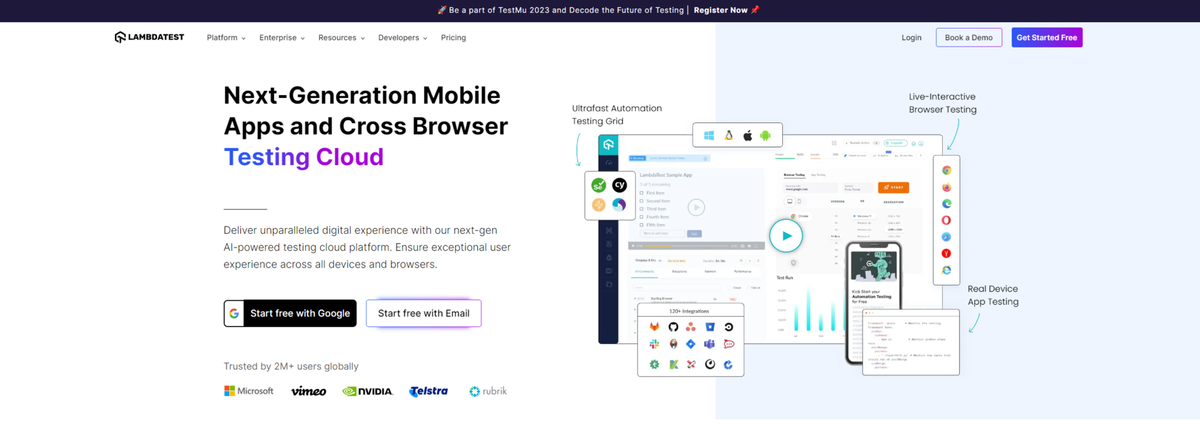1200x442 pixels.
Task: Click the Rocket.Chat integration icon
Action: click(x=728, y=345)
